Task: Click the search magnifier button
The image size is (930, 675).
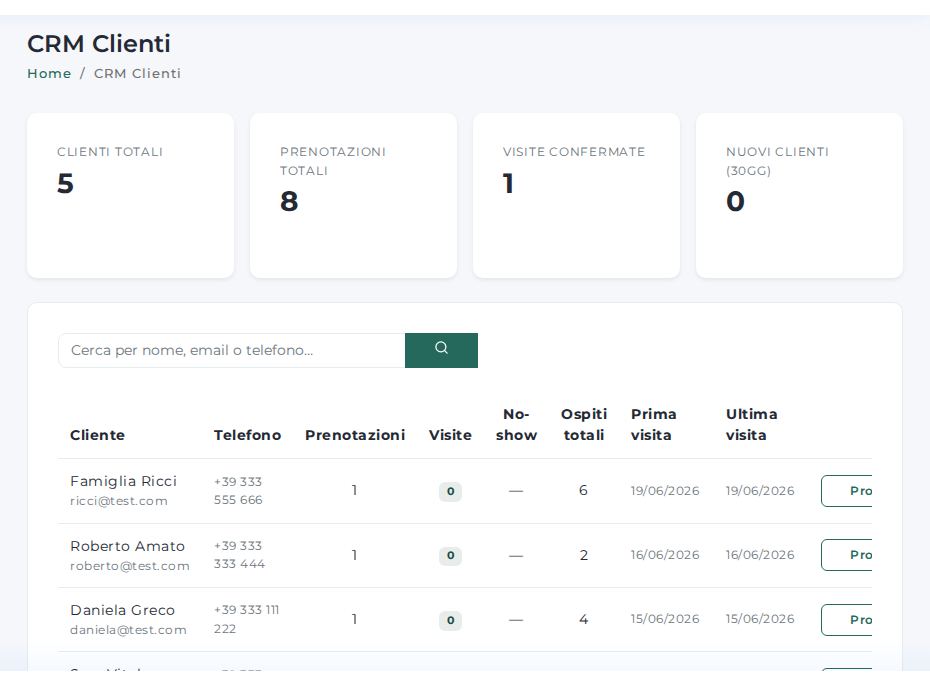Action: point(441,351)
